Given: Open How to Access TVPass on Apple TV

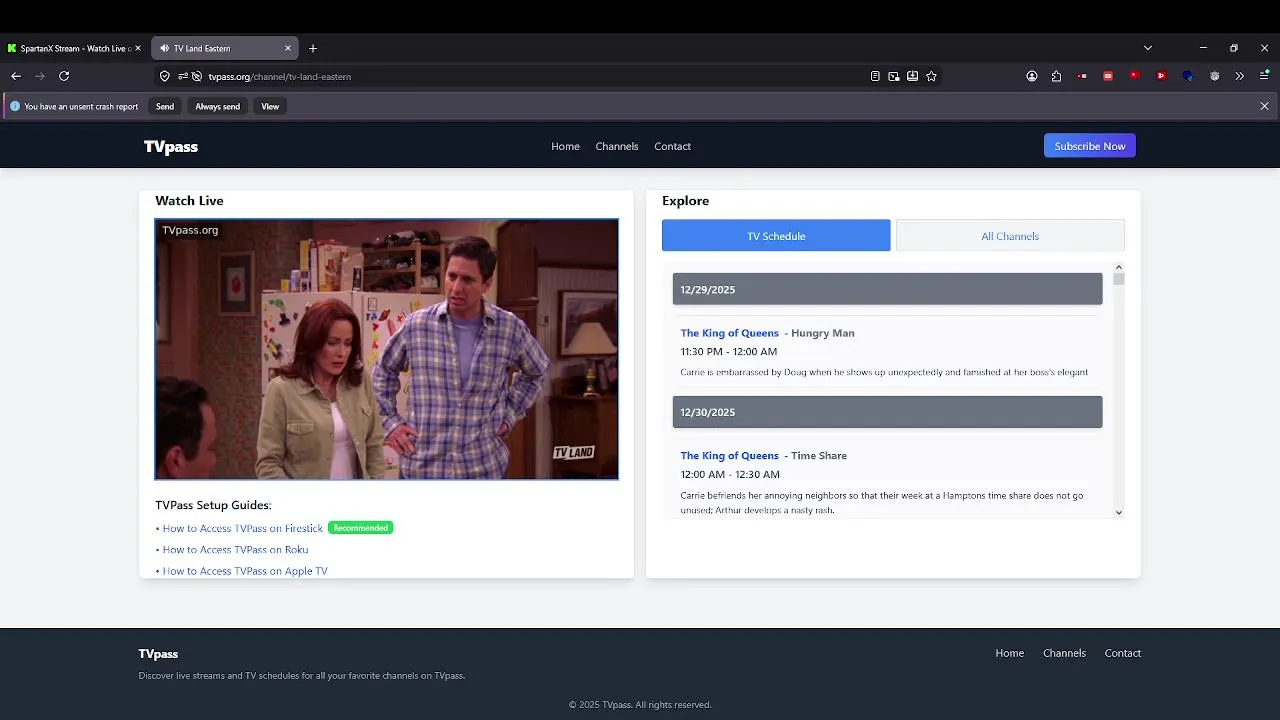Looking at the screenshot, I should [x=245, y=571].
